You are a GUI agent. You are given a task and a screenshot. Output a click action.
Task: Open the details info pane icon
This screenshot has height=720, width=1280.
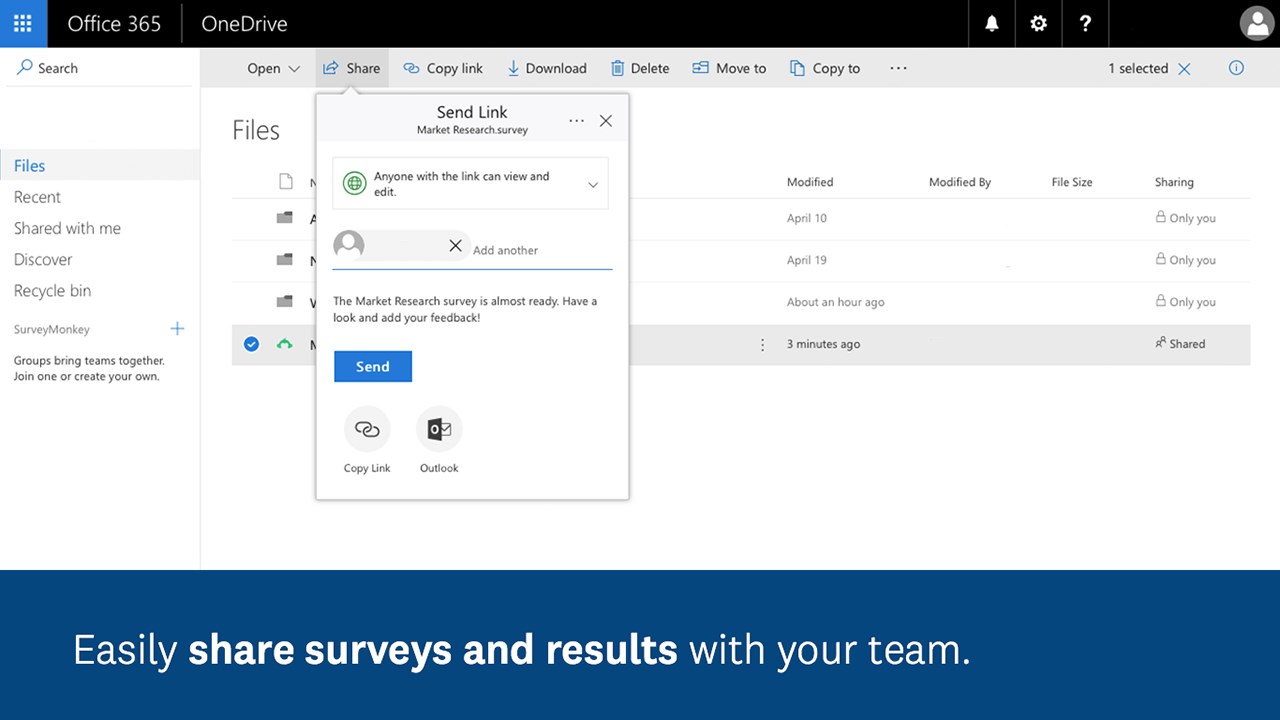(x=1236, y=68)
